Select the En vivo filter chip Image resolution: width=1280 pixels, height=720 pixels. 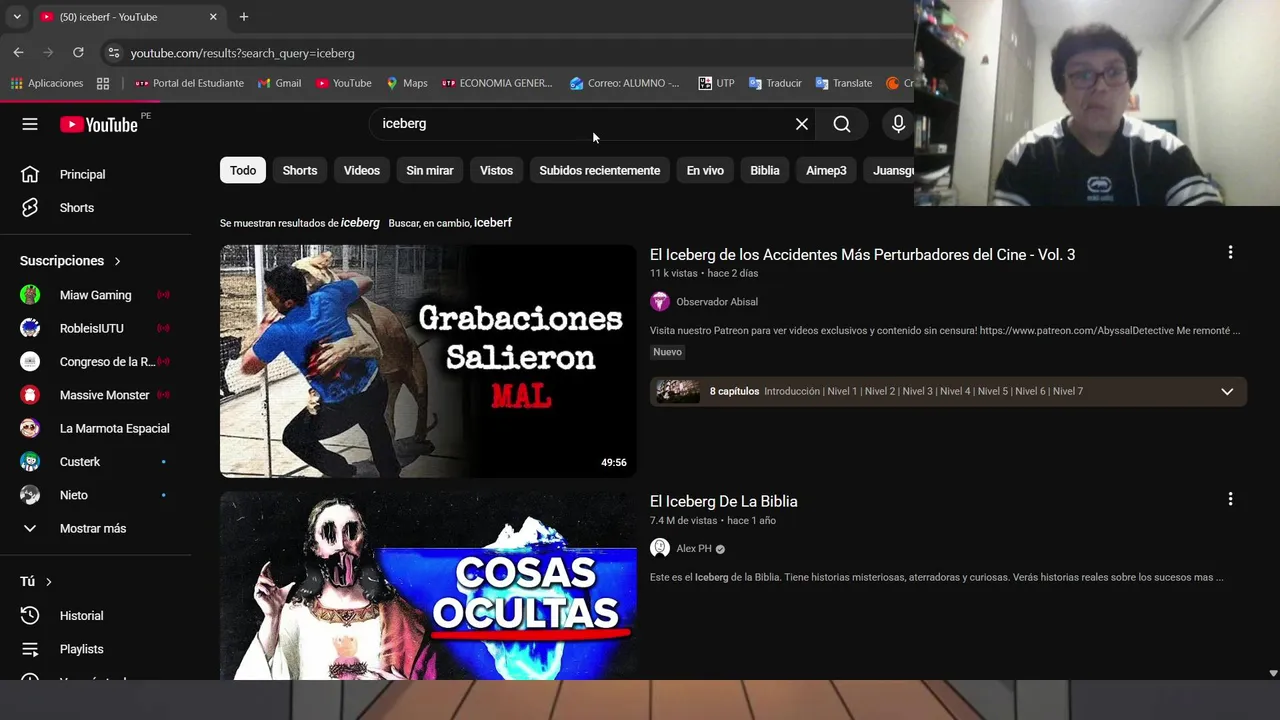click(705, 170)
